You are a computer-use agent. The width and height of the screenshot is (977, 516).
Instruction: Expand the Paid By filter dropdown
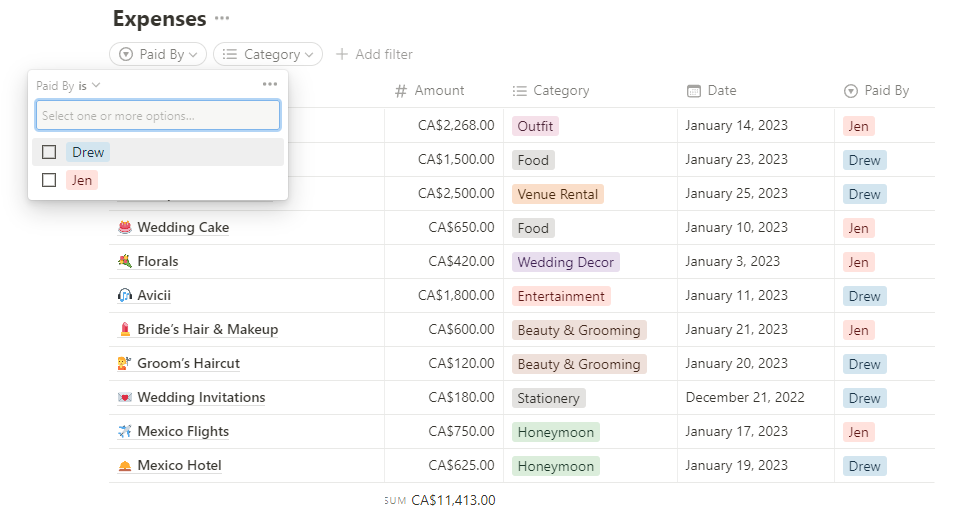click(158, 54)
